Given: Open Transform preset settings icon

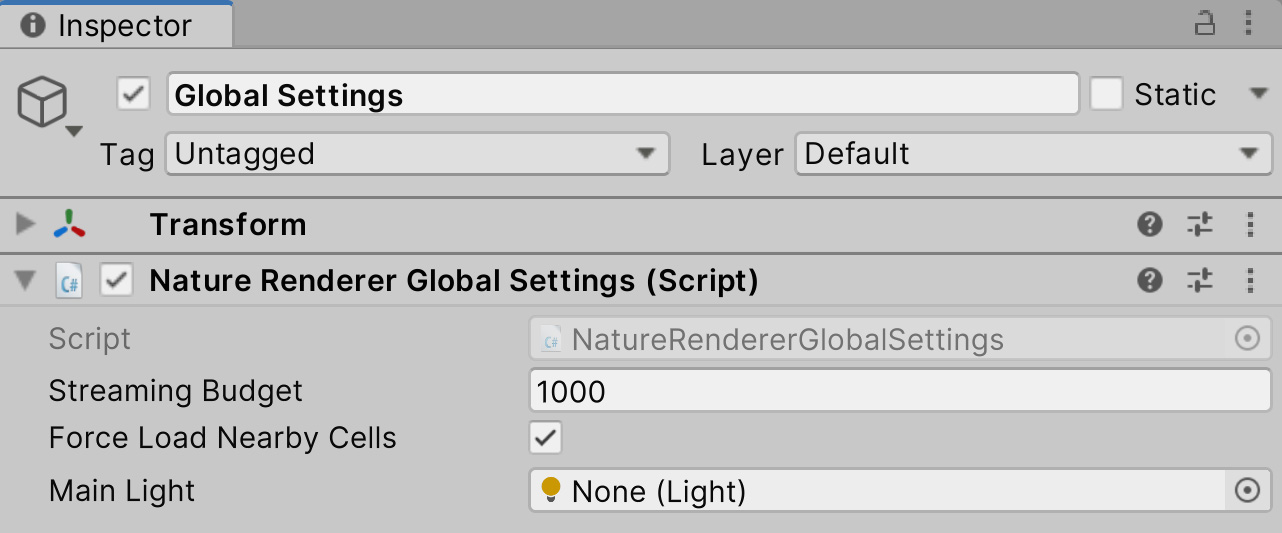Looking at the screenshot, I should point(1200,225).
